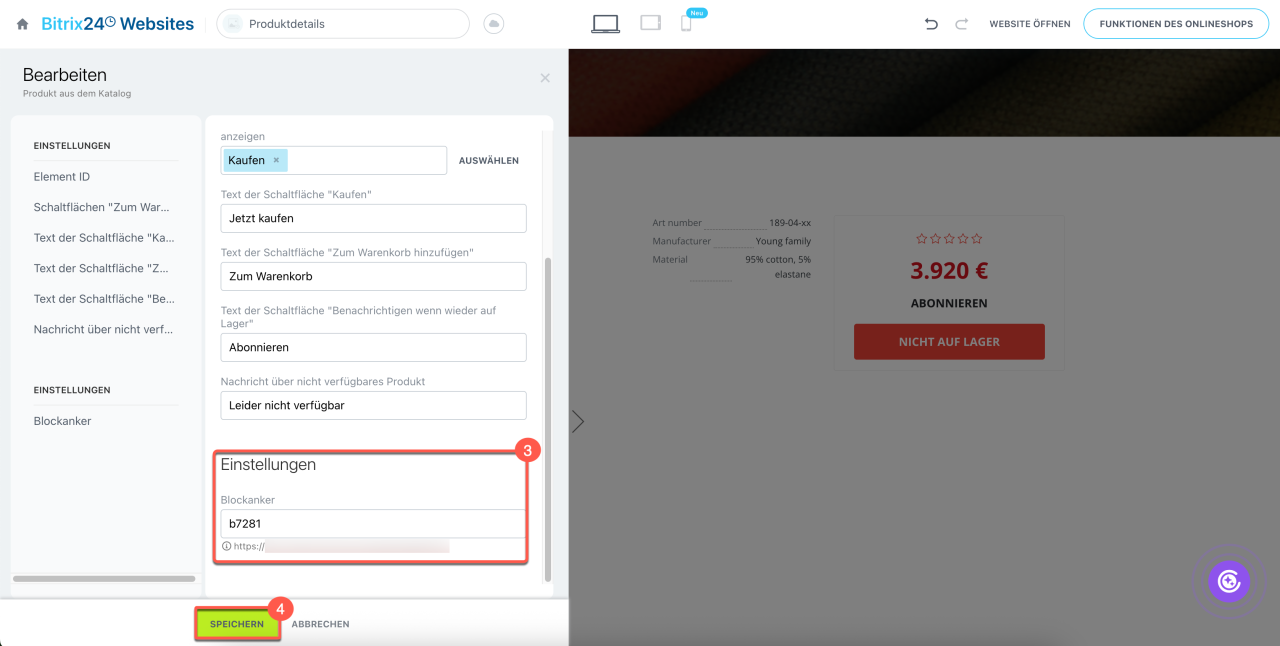The height and width of the screenshot is (646, 1280).
Task: Click the info icon under Blockanker
Action: click(226, 546)
